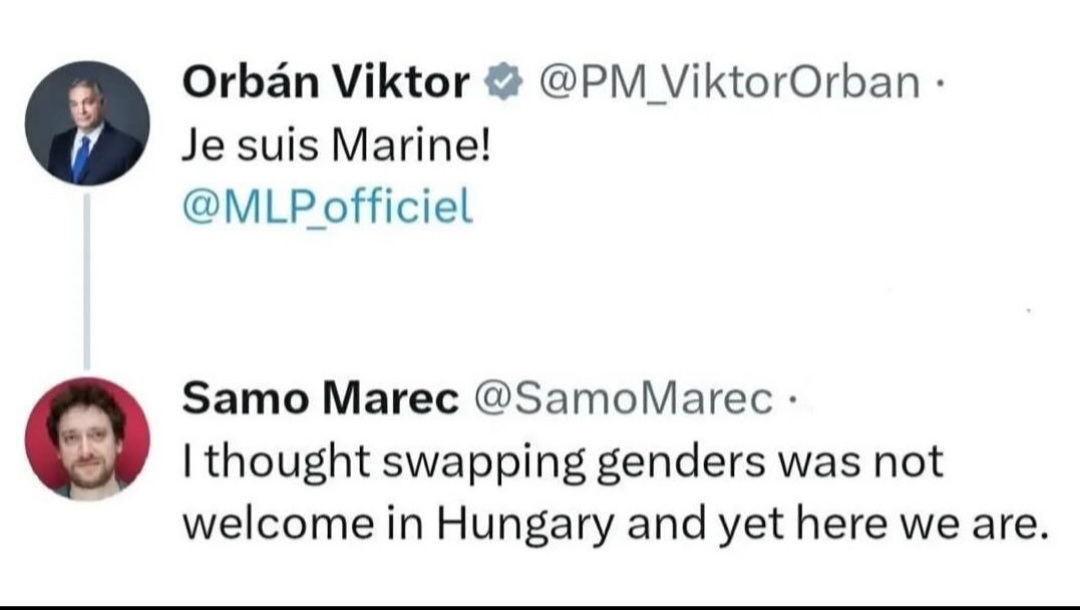The image size is (1080, 610).
Task: Click the blue verified badge icon
Action: [503, 81]
